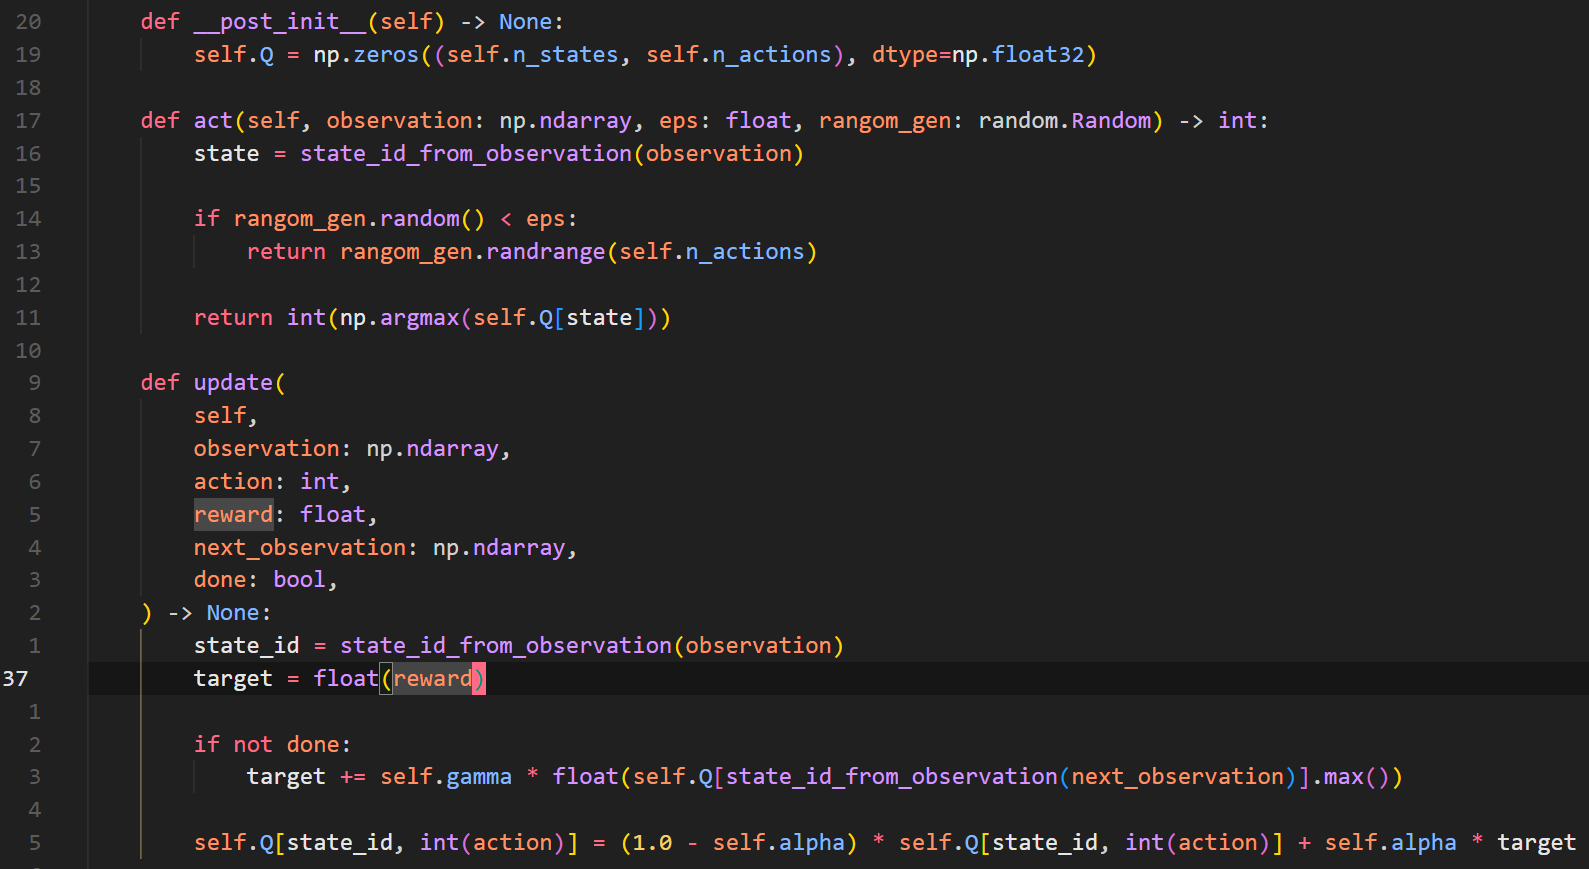1589x869 pixels.
Task: Click self.alpha inside (1.0 - self.alpha)
Action: click(x=778, y=843)
